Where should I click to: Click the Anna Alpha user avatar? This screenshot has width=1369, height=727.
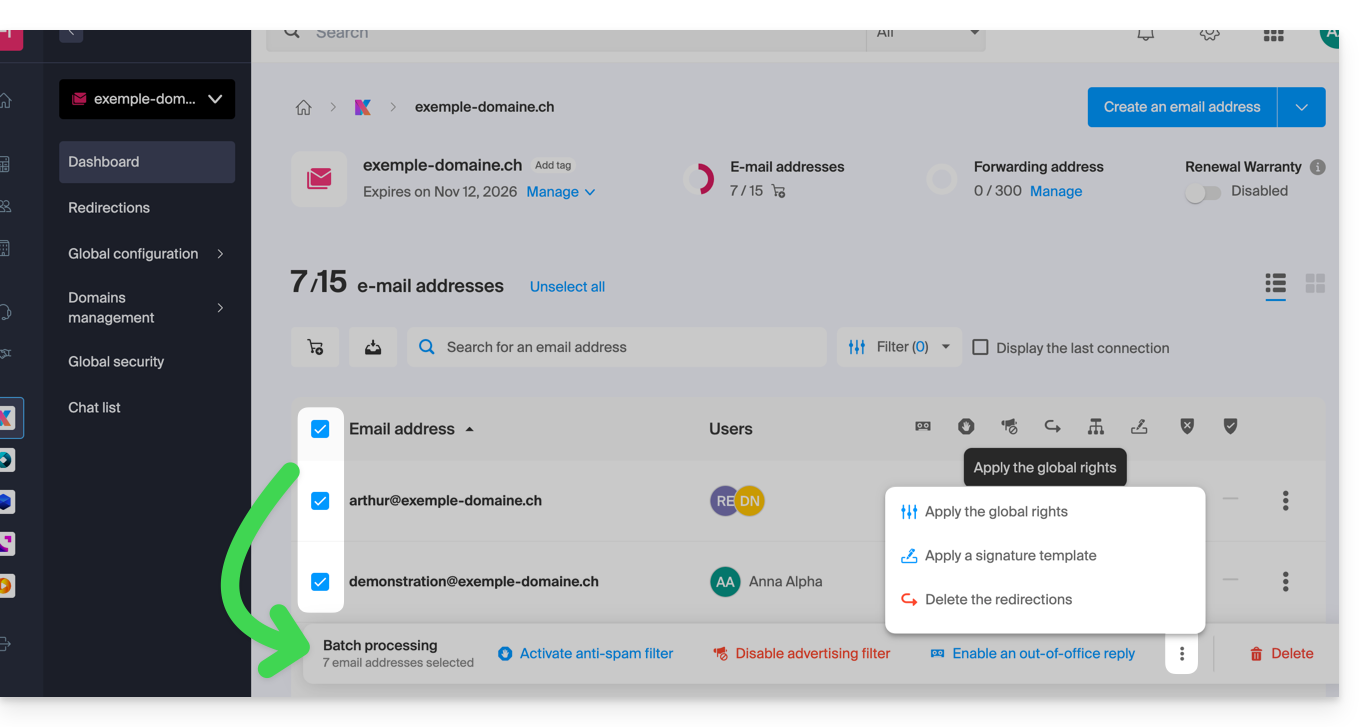pyautogui.click(x=725, y=581)
